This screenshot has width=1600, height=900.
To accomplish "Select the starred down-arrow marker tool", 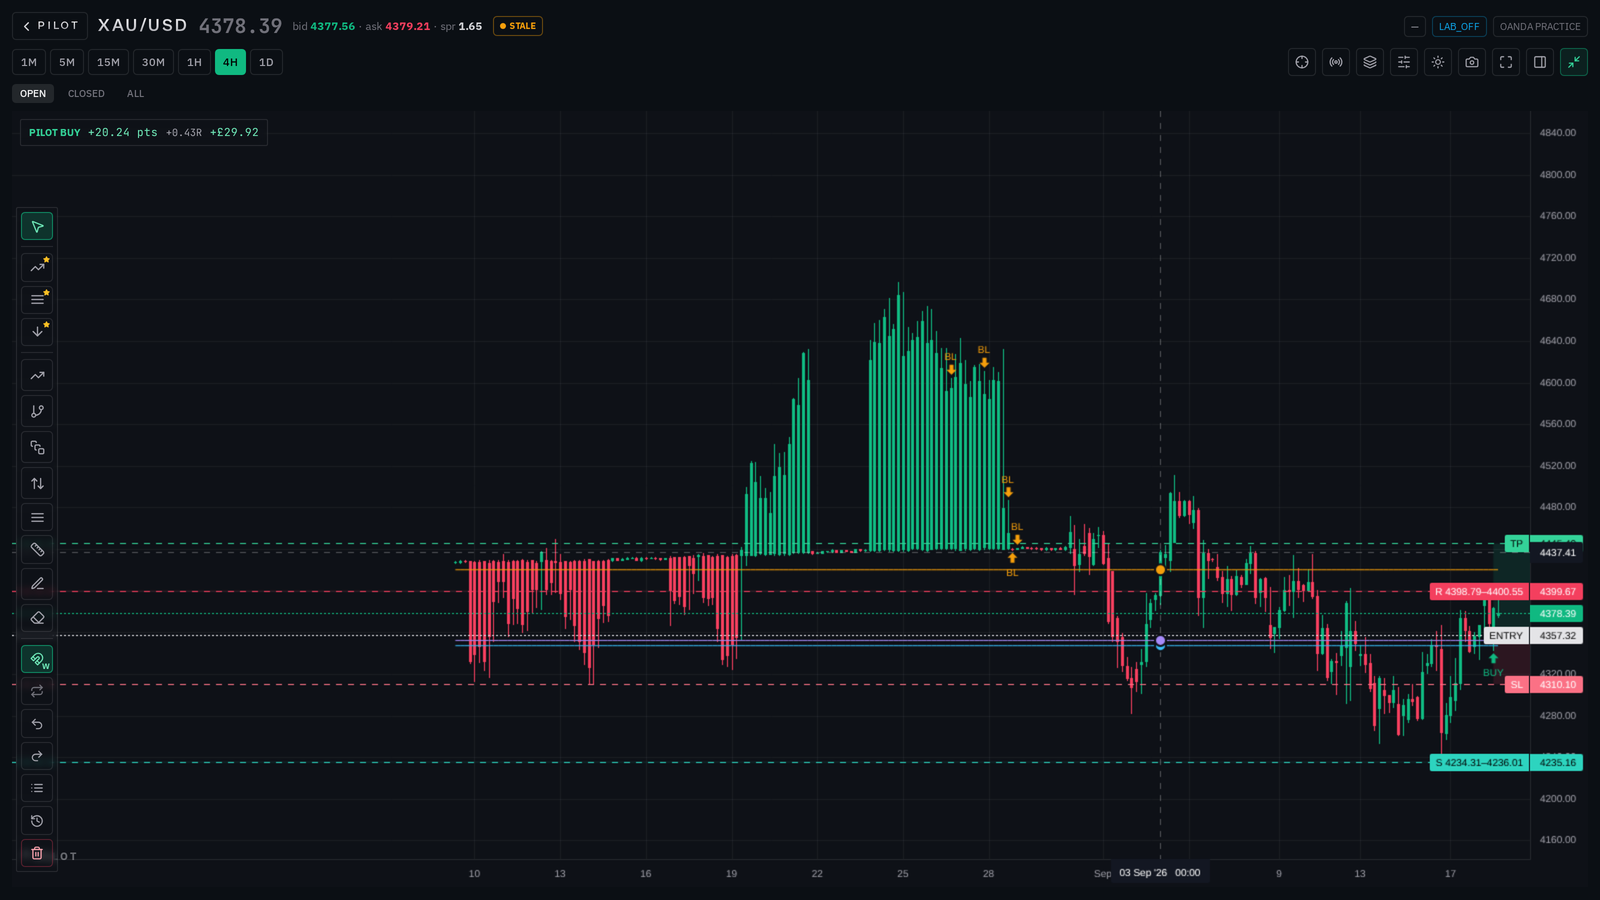I will click(37, 331).
